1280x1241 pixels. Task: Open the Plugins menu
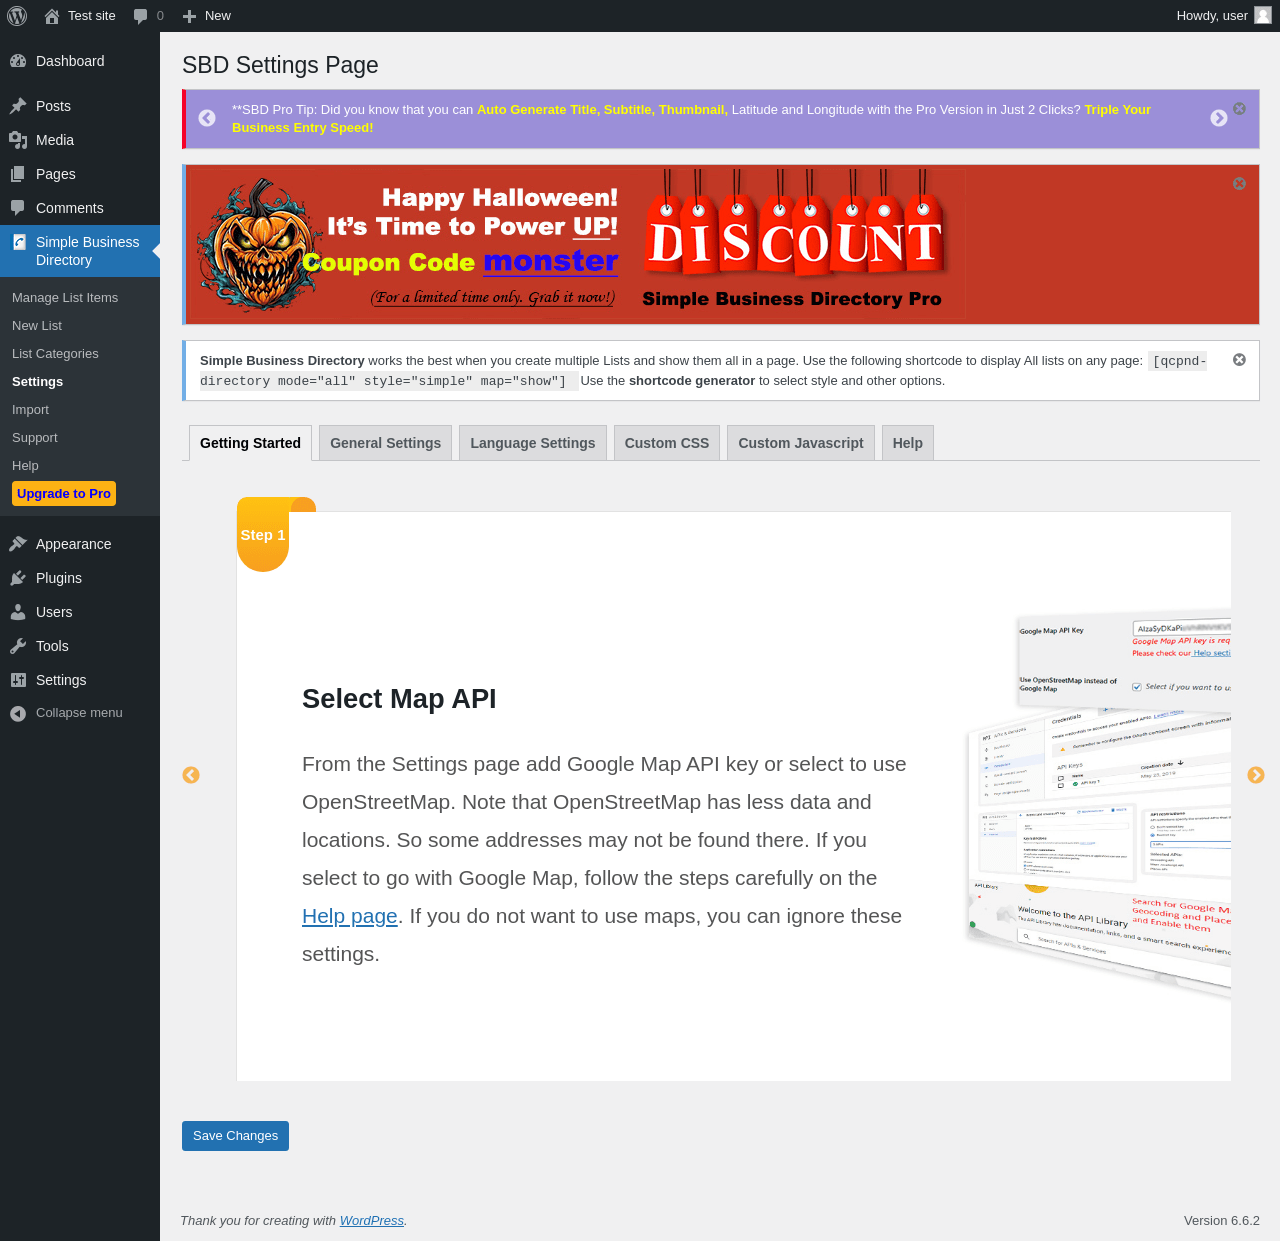[x=80, y=578]
